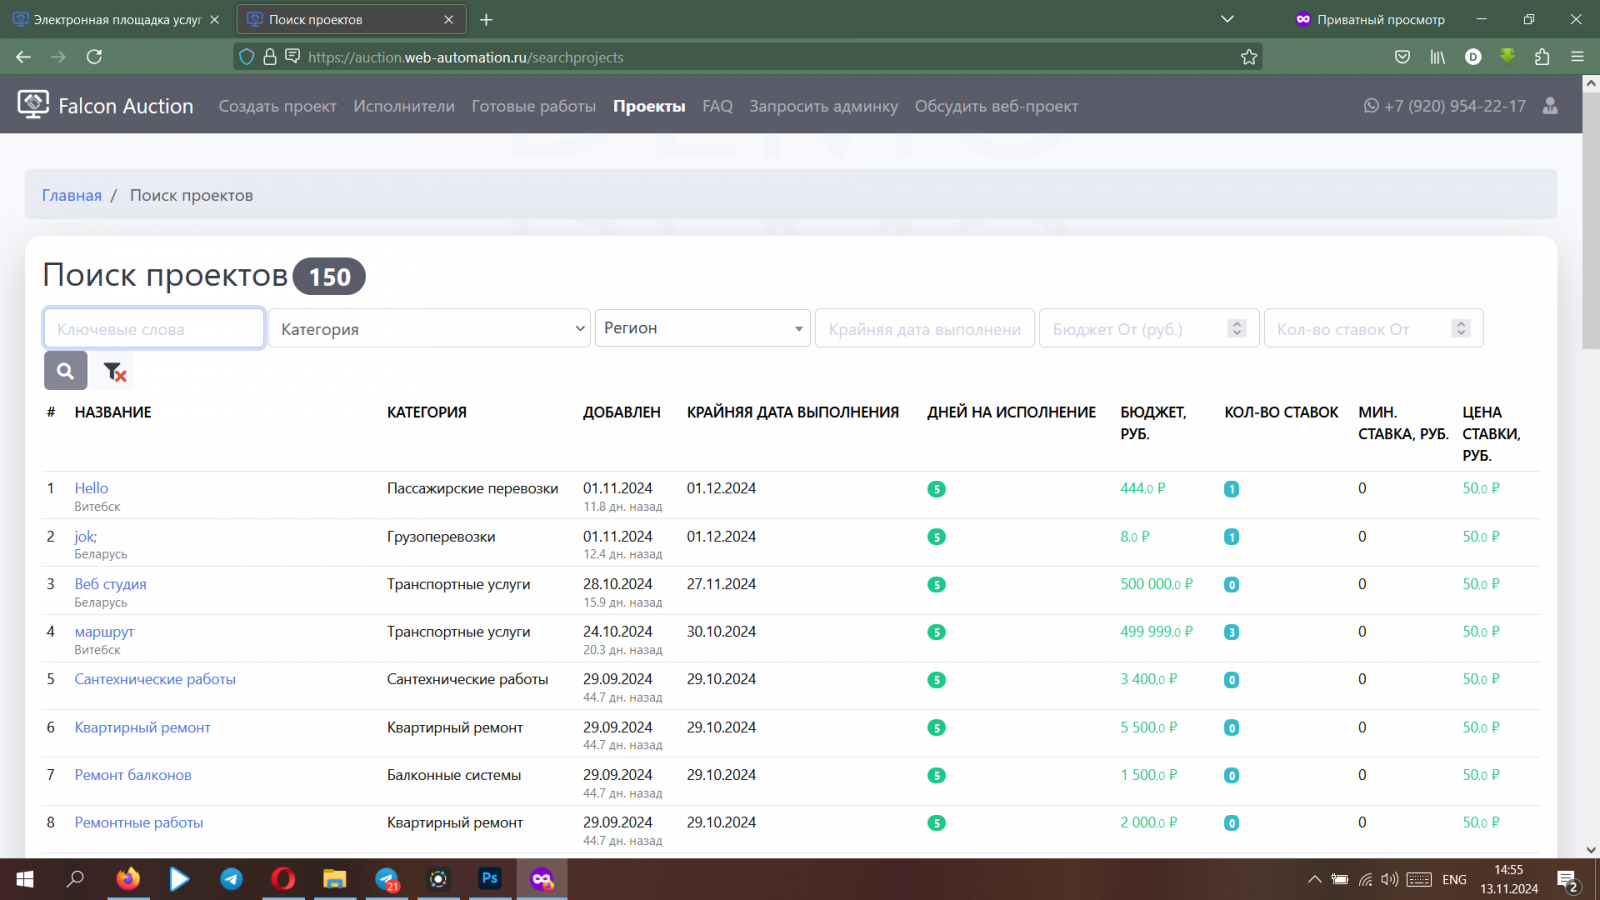Open Telegram from the Windows taskbar
This screenshot has height=900, width=1600.
tap(231, 879)
